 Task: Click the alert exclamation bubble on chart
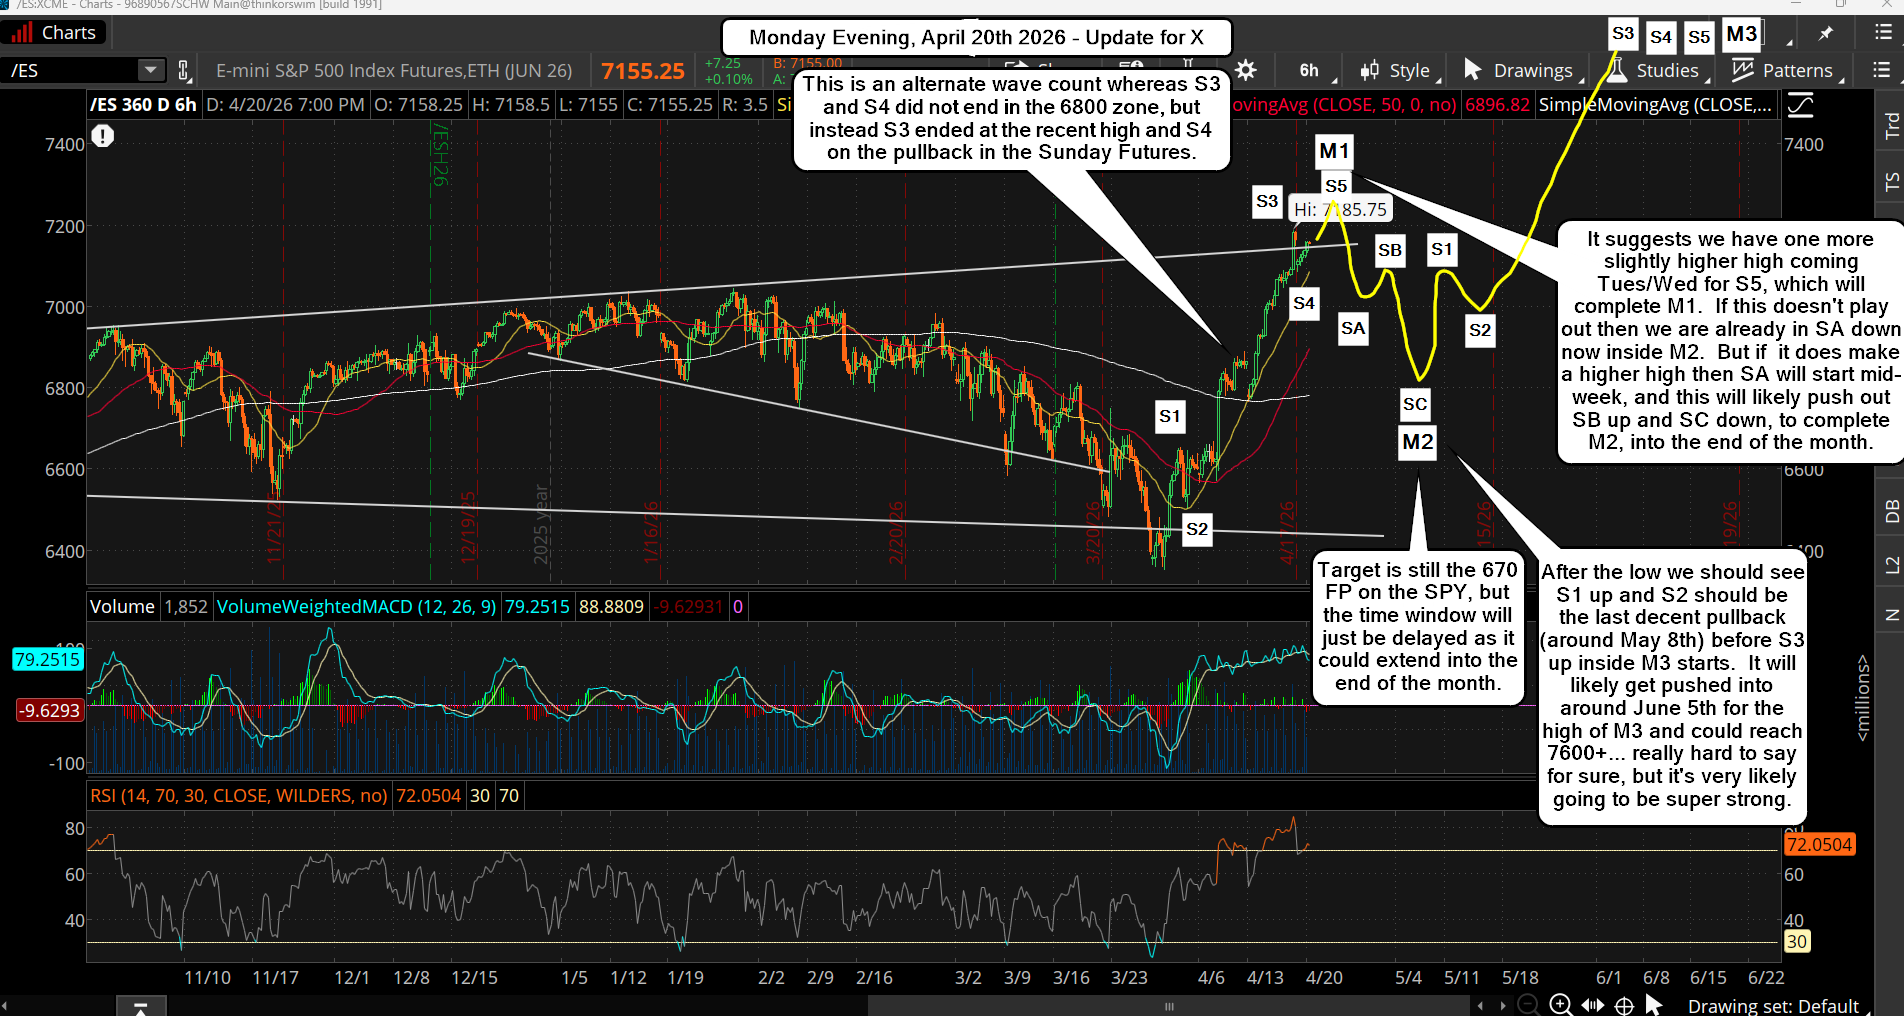point(103,136)
